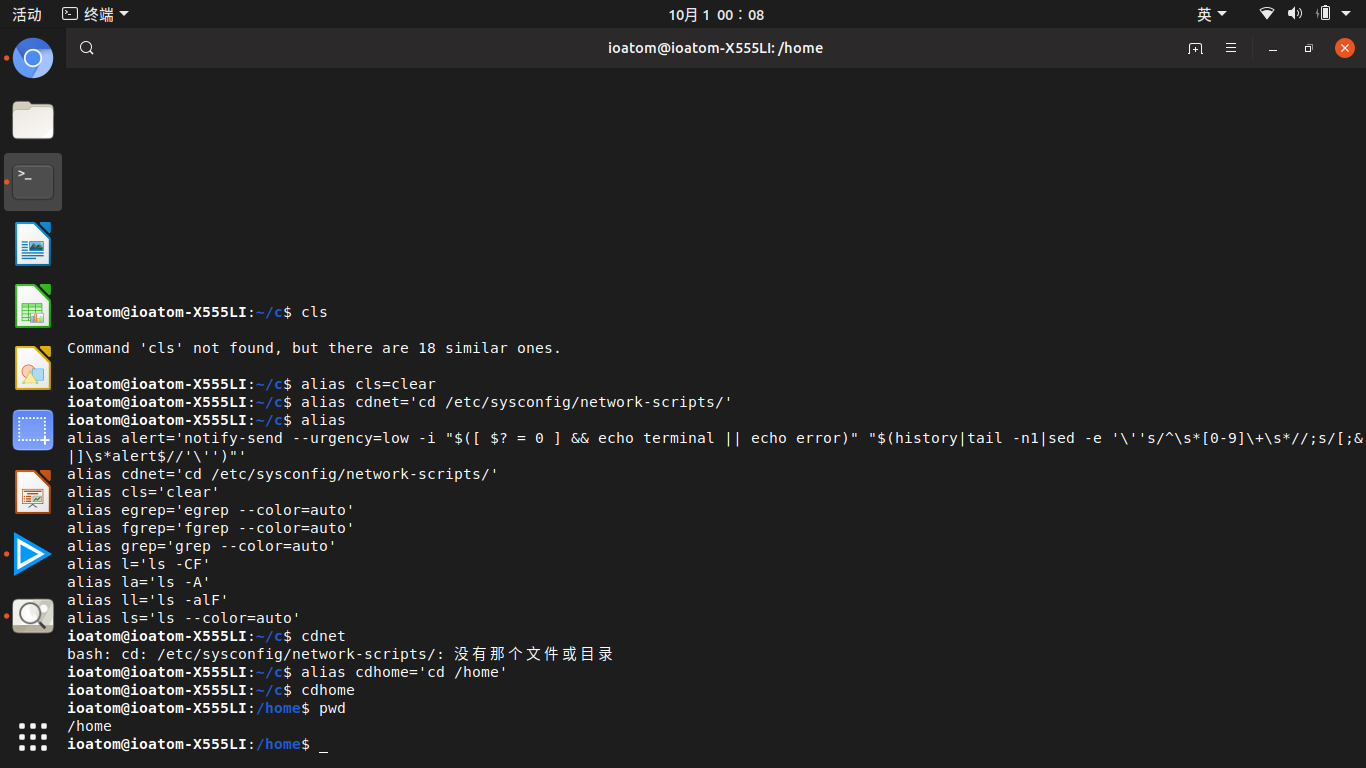Screen dimensions: 1366x768
Task: Open the system status menu arrow
Action: (1348, 14)
